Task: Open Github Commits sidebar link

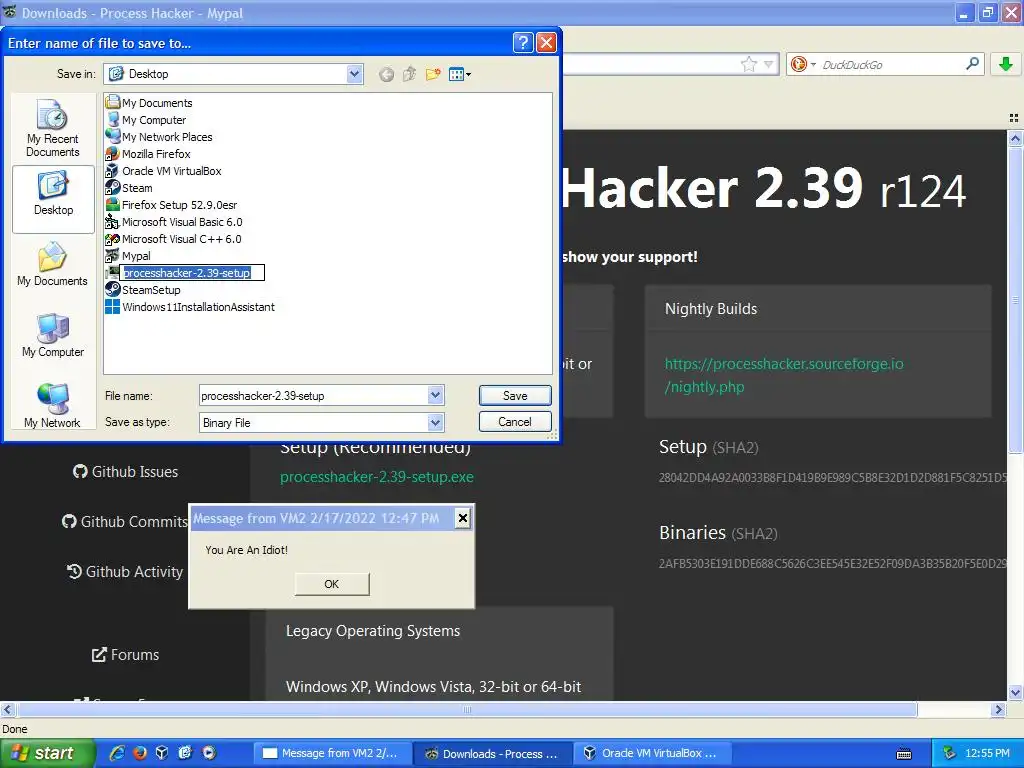Action: click(125, 521)
